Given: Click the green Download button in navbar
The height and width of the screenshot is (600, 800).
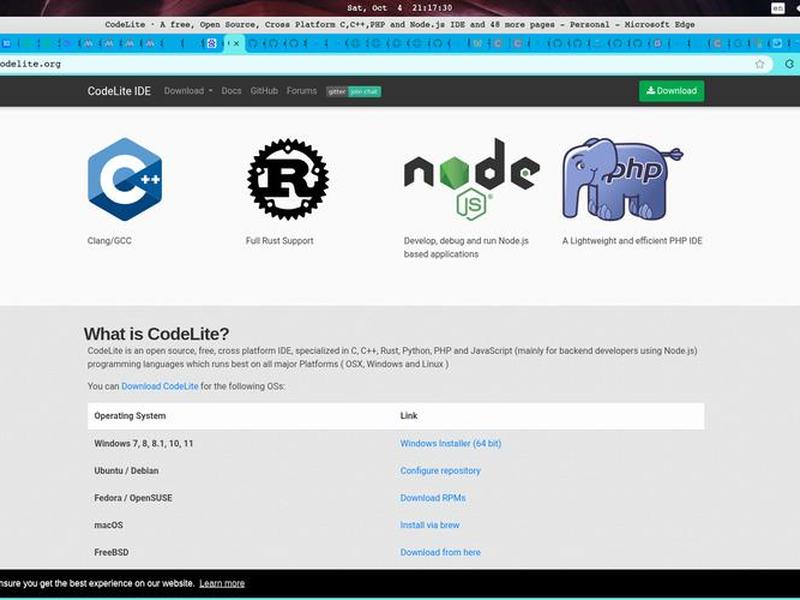Looking at the screenshot, I should 671,91.
